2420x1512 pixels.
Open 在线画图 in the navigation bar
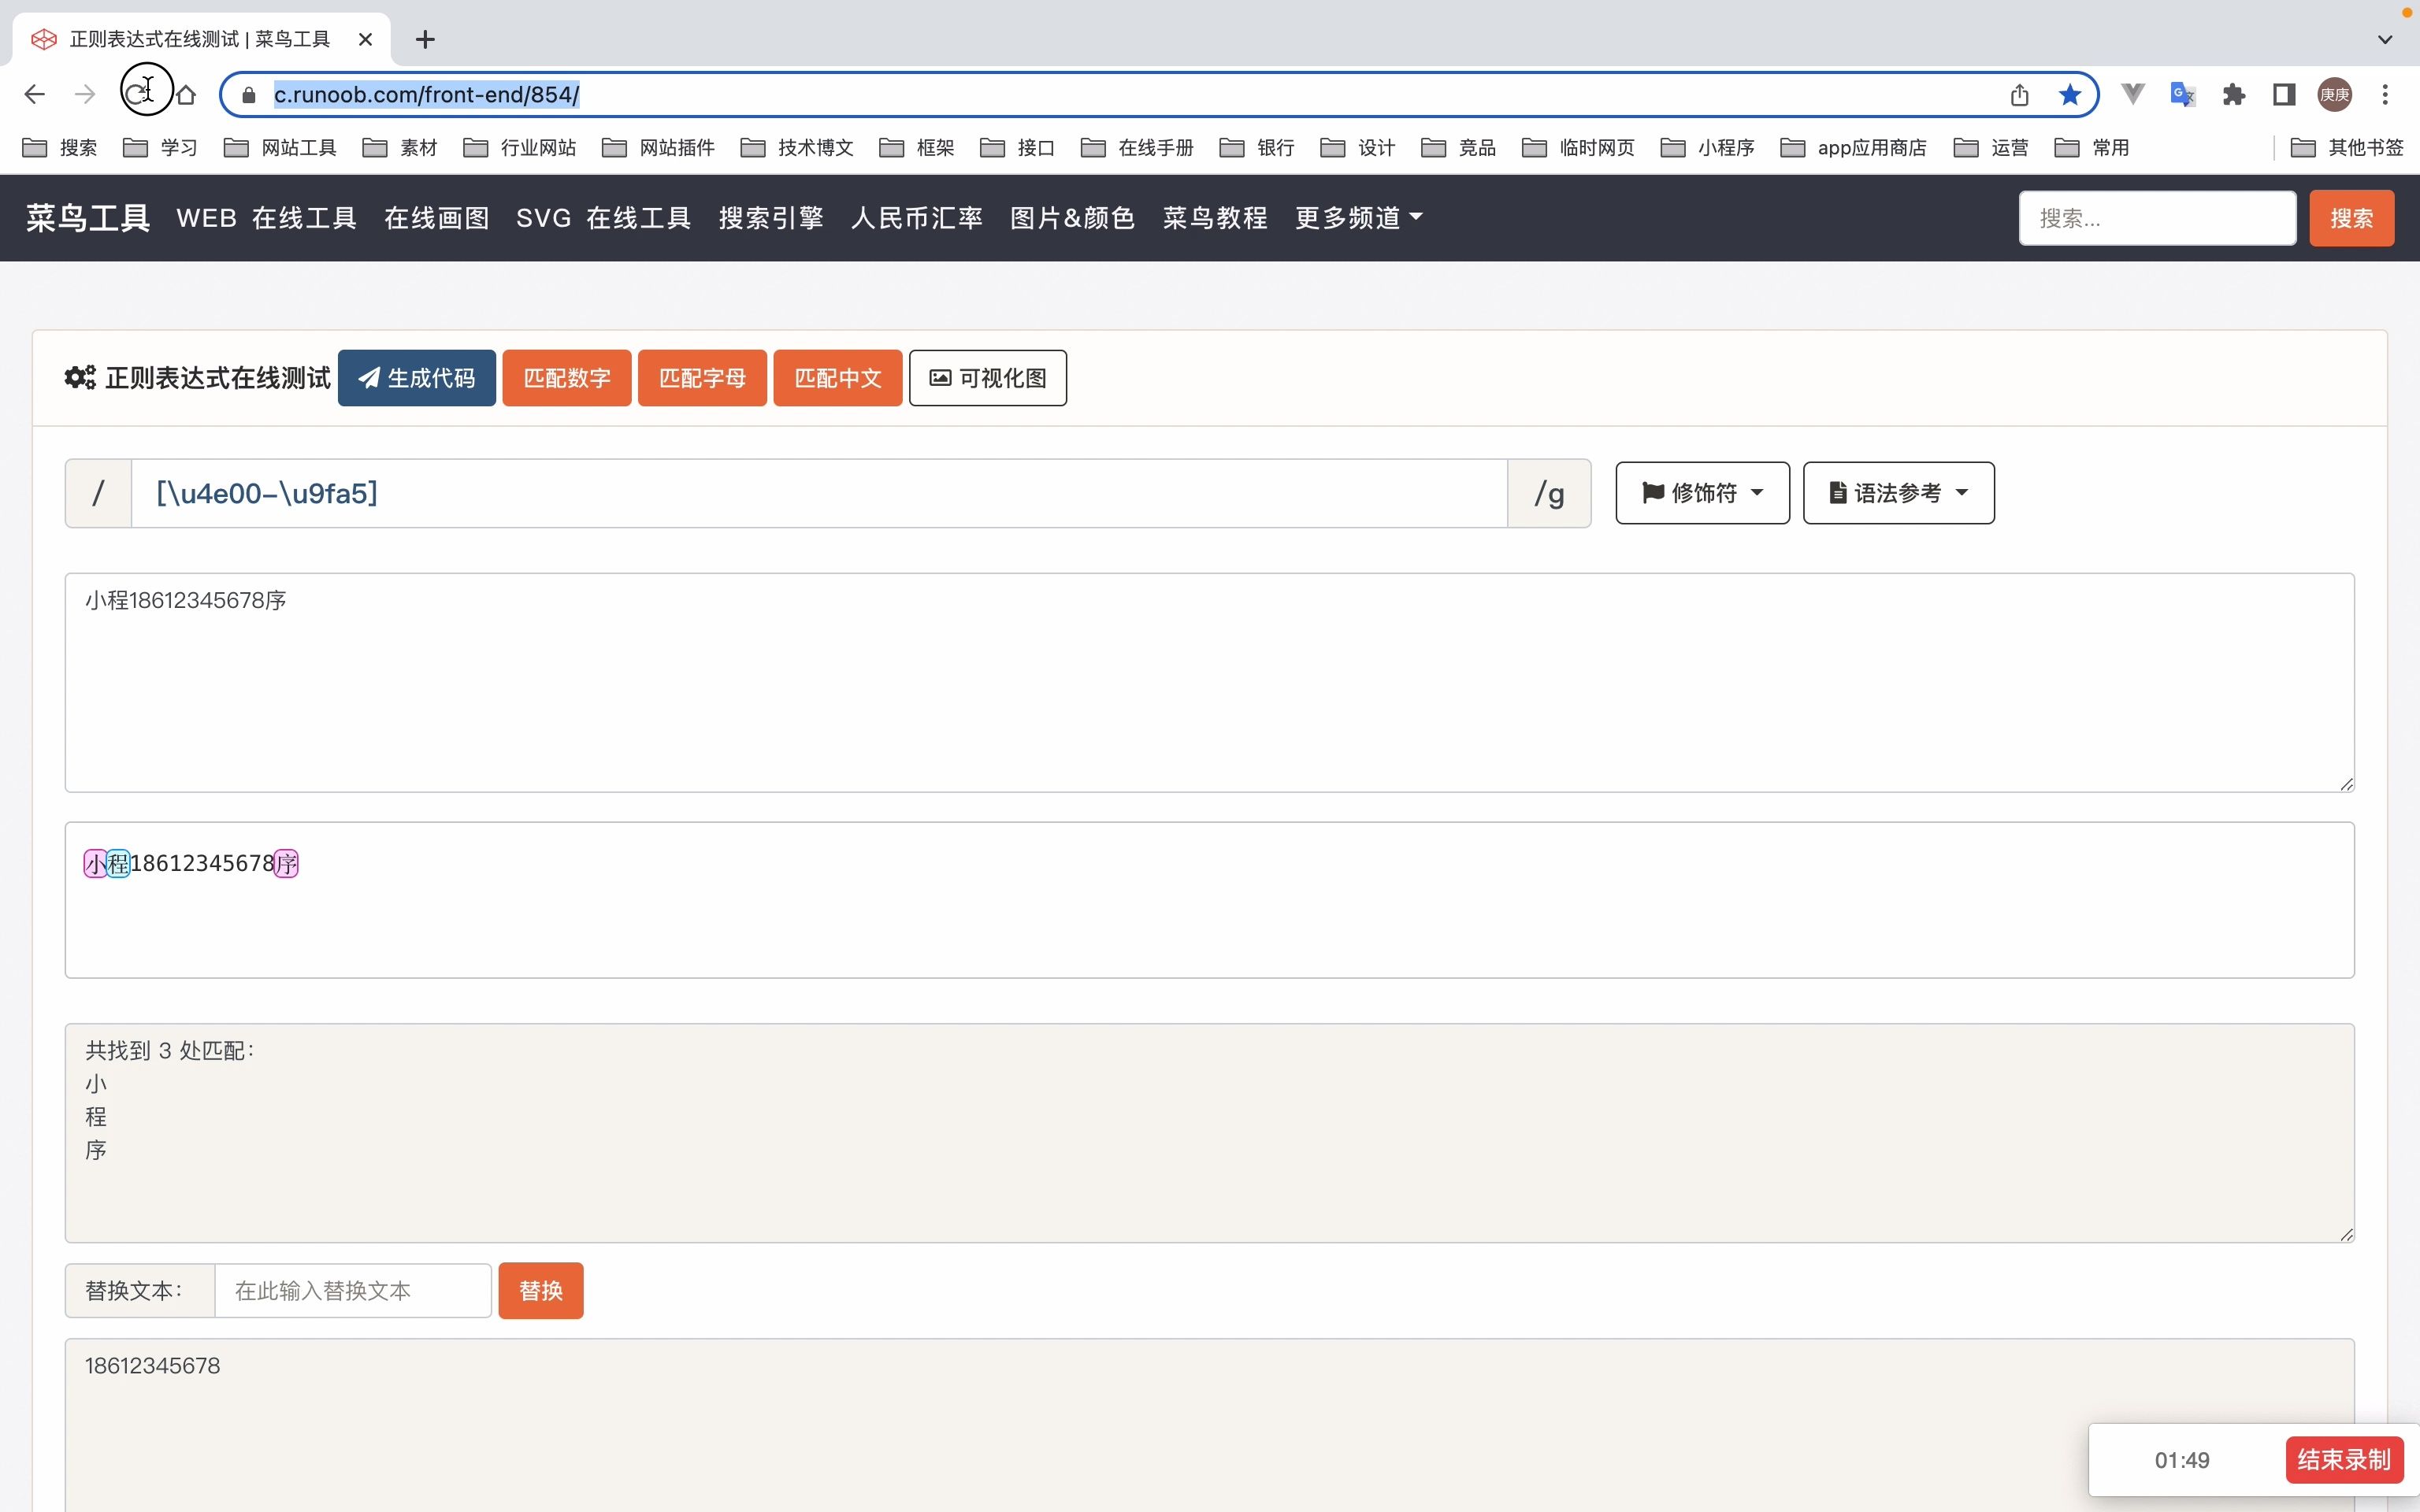coord(436,218)
